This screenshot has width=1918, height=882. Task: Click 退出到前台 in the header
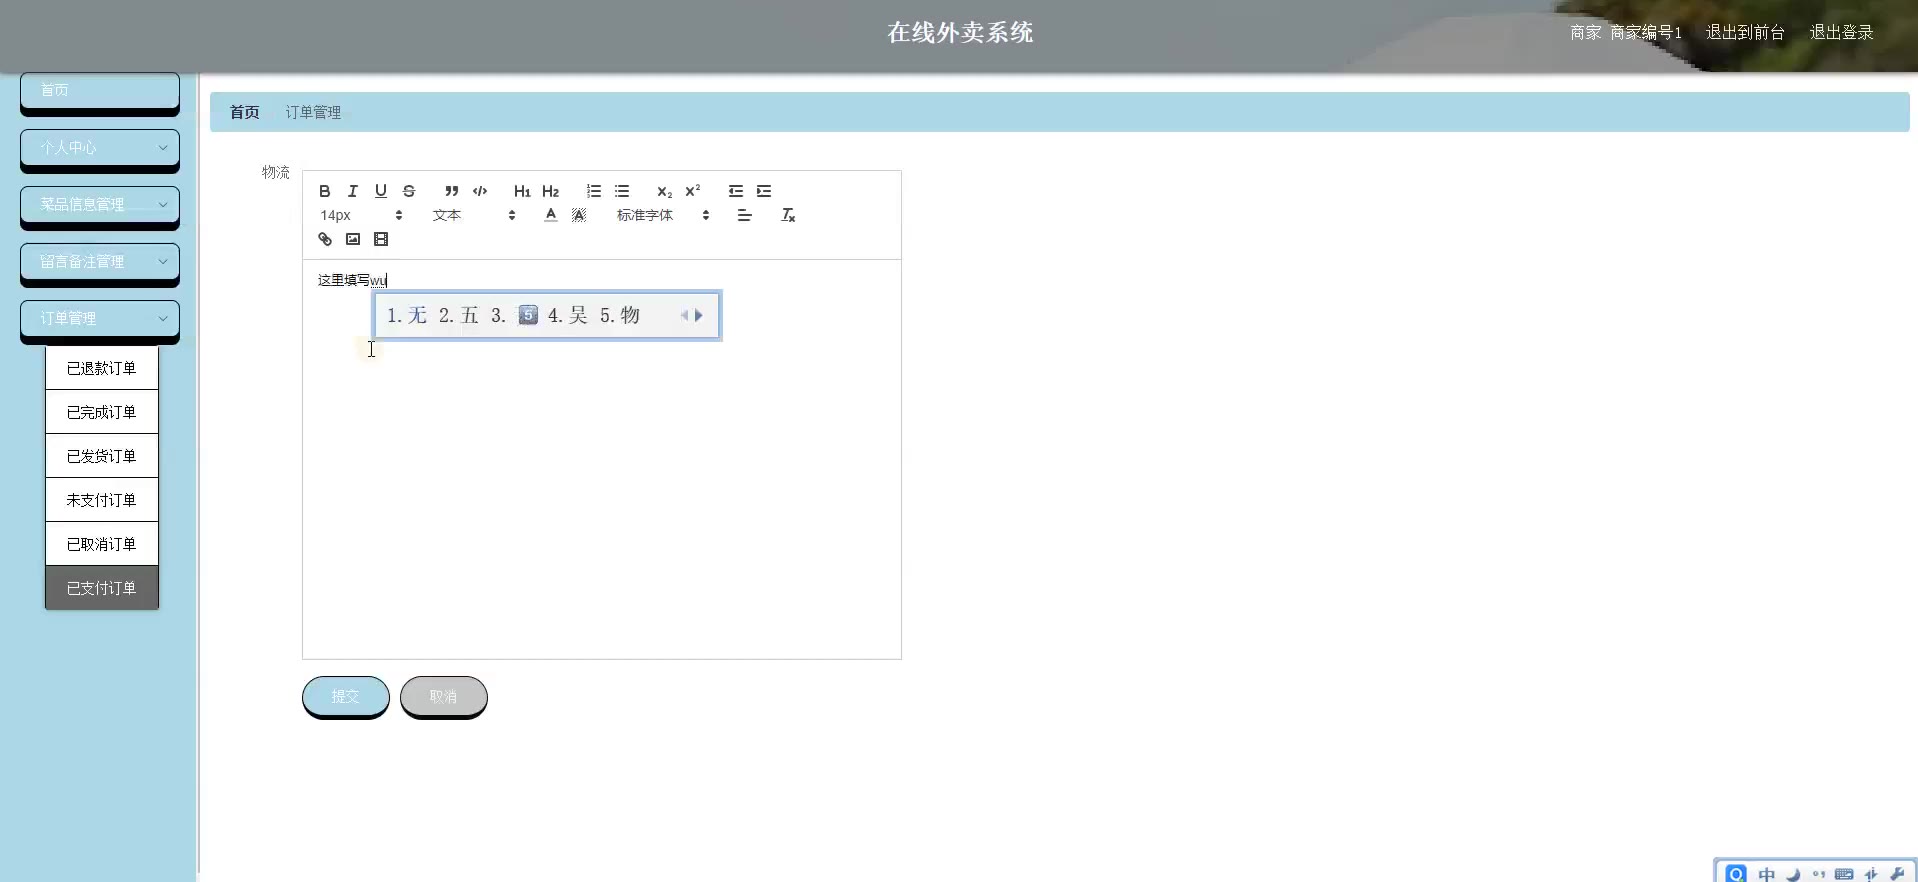(1745, 32)
